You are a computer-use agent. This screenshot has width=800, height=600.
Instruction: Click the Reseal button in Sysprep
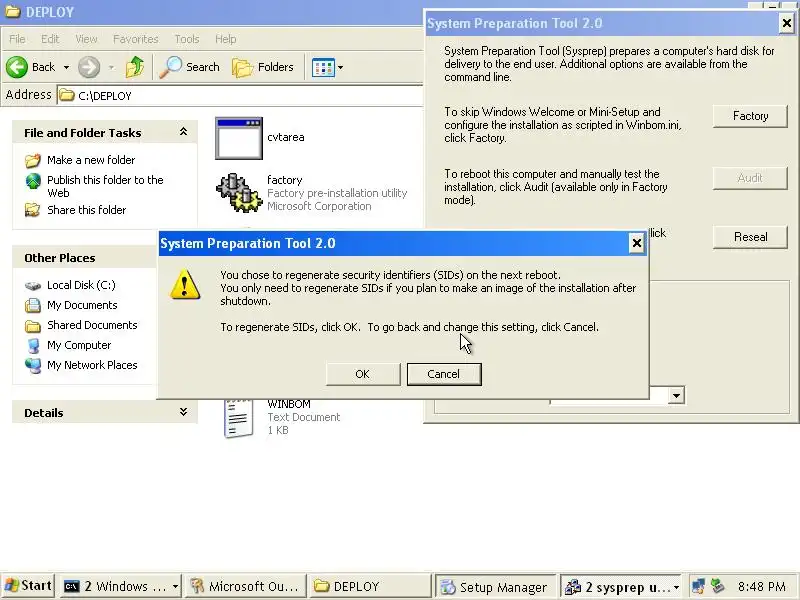point(750,237)
